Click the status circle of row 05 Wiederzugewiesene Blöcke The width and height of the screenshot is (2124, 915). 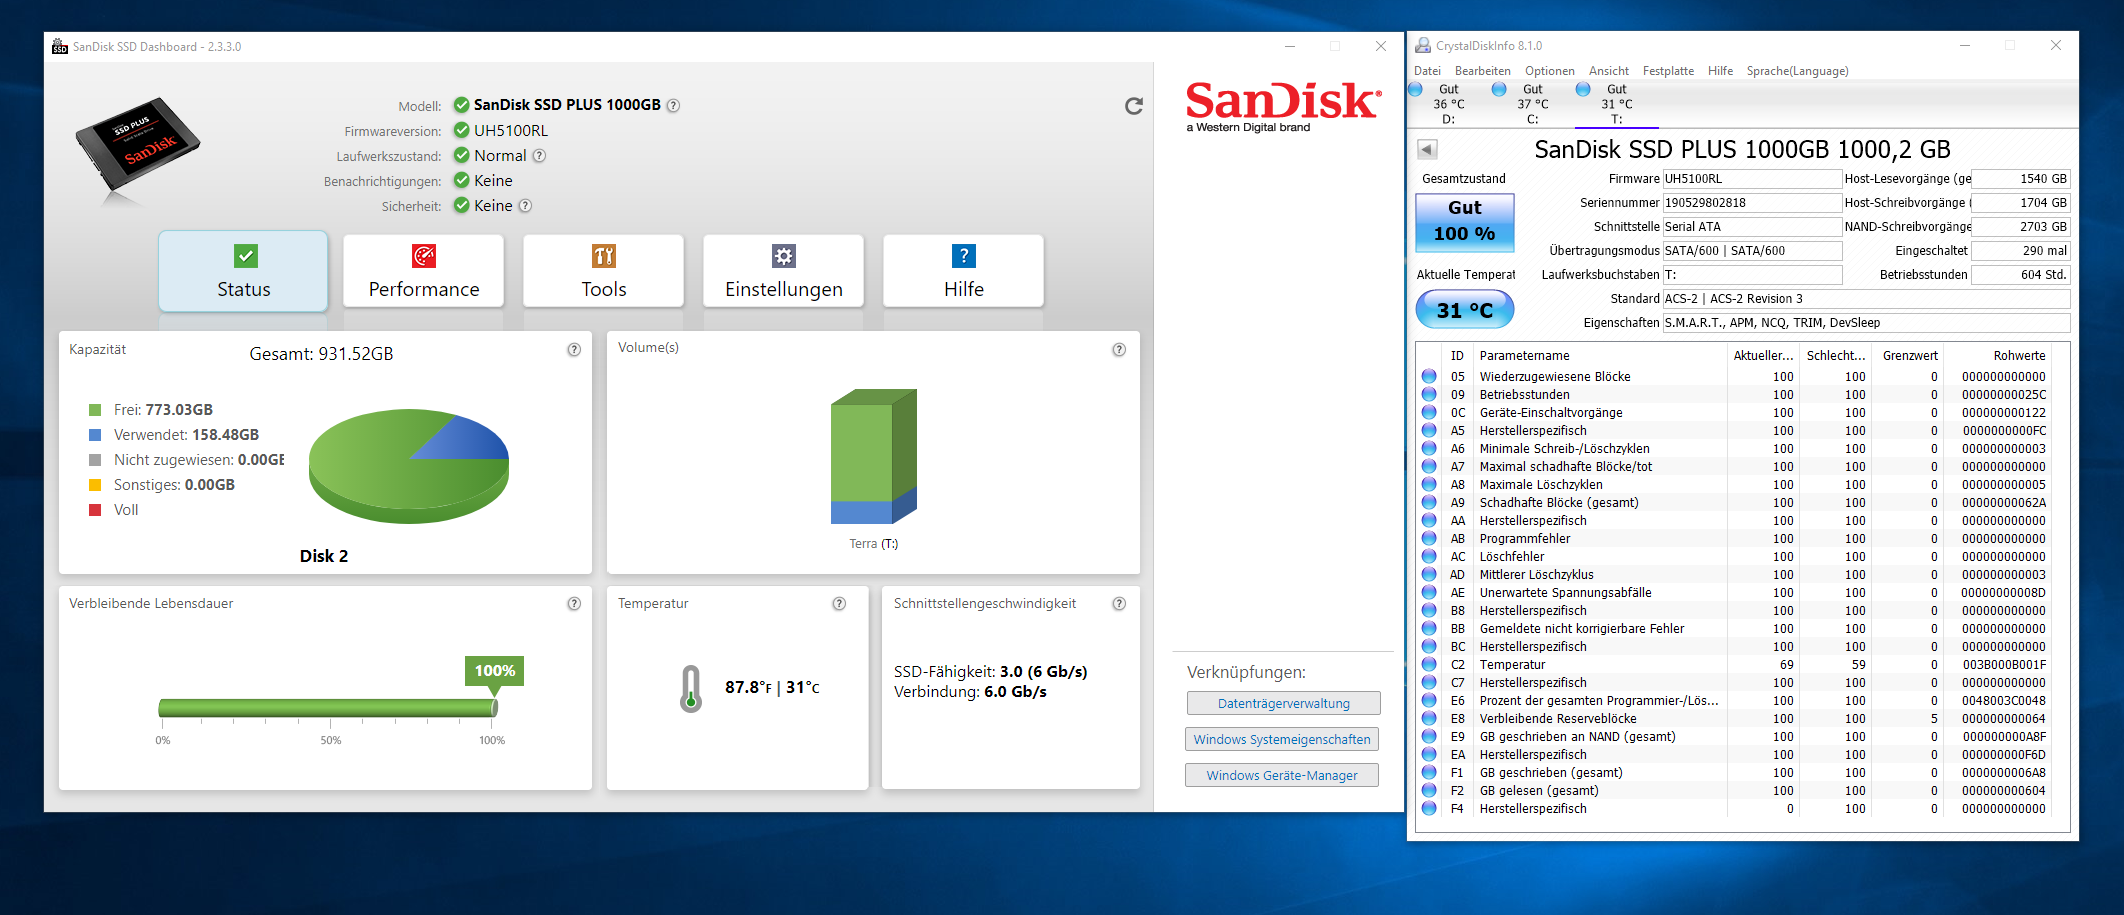pyautogui.click(x=1429, y=377)
